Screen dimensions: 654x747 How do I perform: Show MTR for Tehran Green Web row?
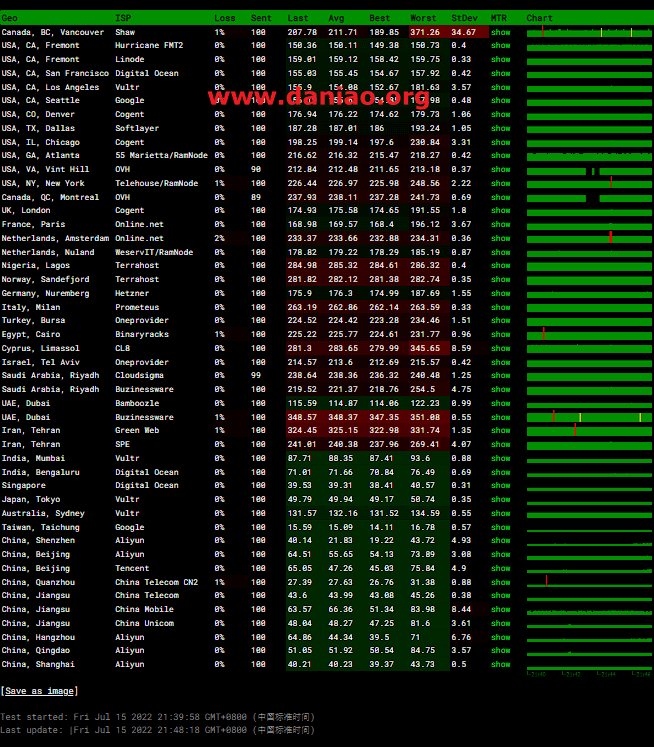coord(500,430)
